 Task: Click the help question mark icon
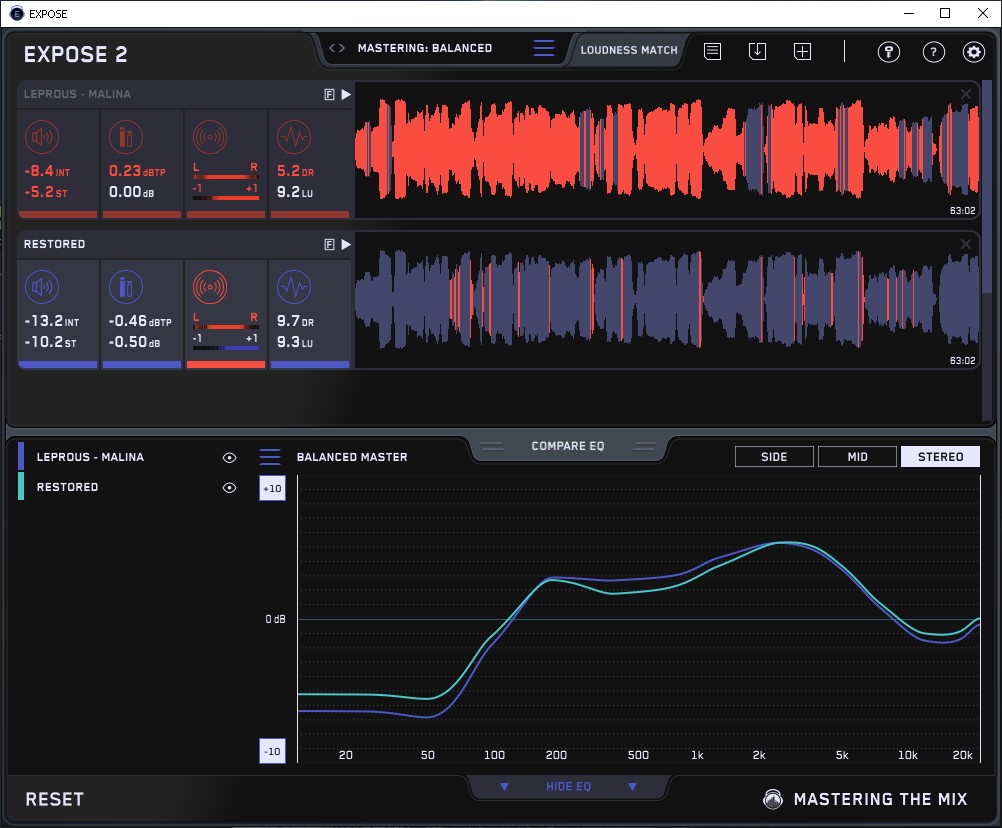[x=933, y=52]
